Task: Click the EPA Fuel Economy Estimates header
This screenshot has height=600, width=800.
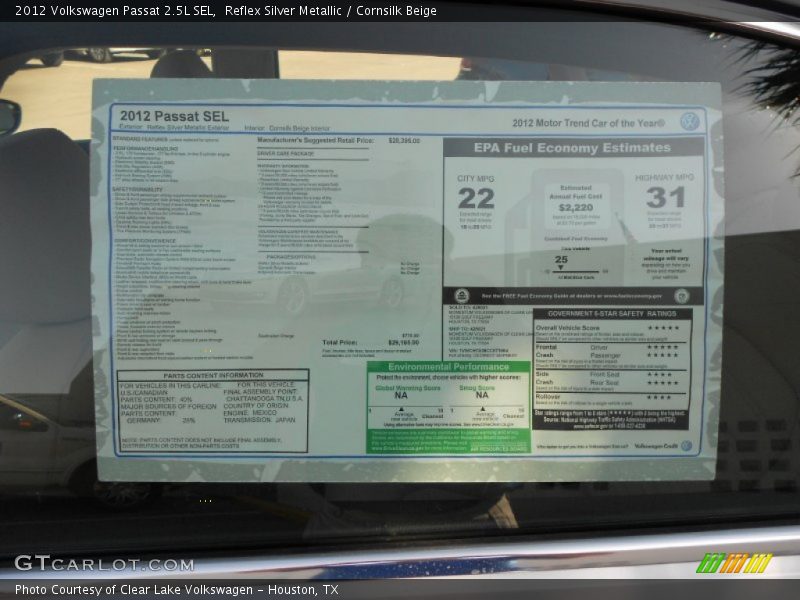Action: coord(573,148)
